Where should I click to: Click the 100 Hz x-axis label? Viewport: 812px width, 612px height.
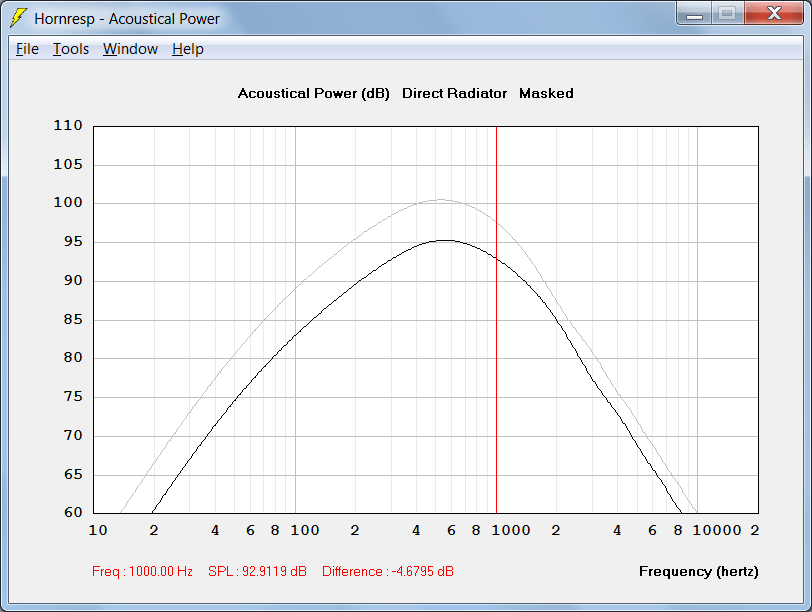304,530
